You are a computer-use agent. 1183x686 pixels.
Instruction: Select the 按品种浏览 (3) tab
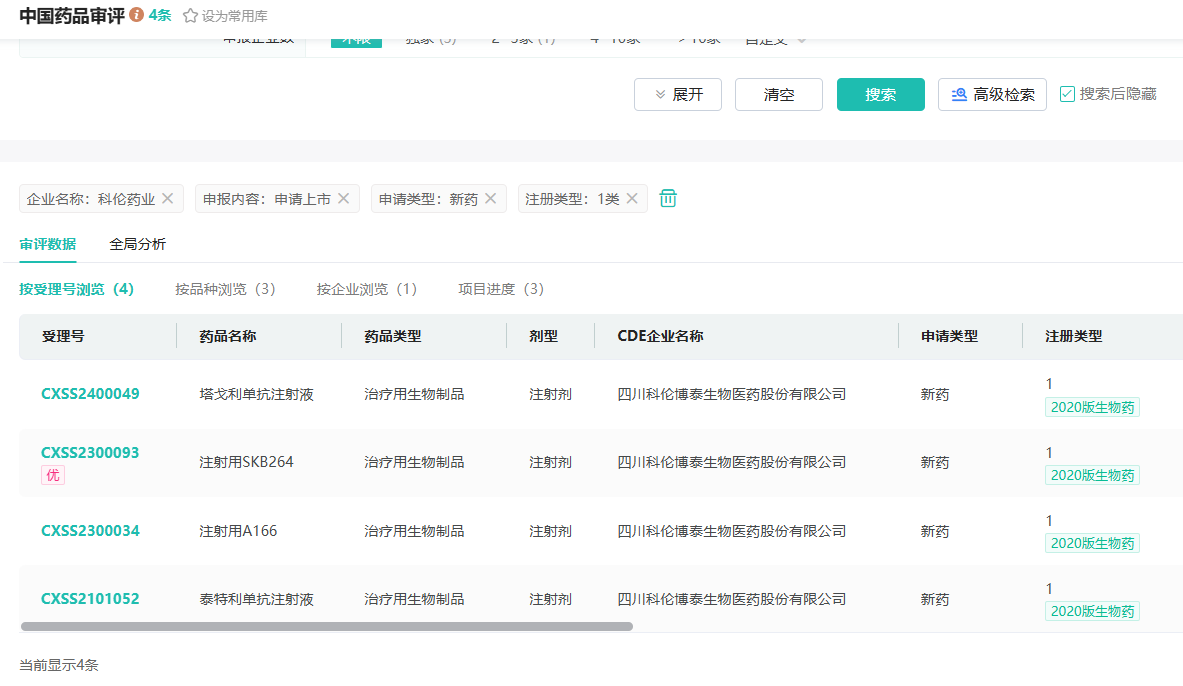tap(225, 289)
